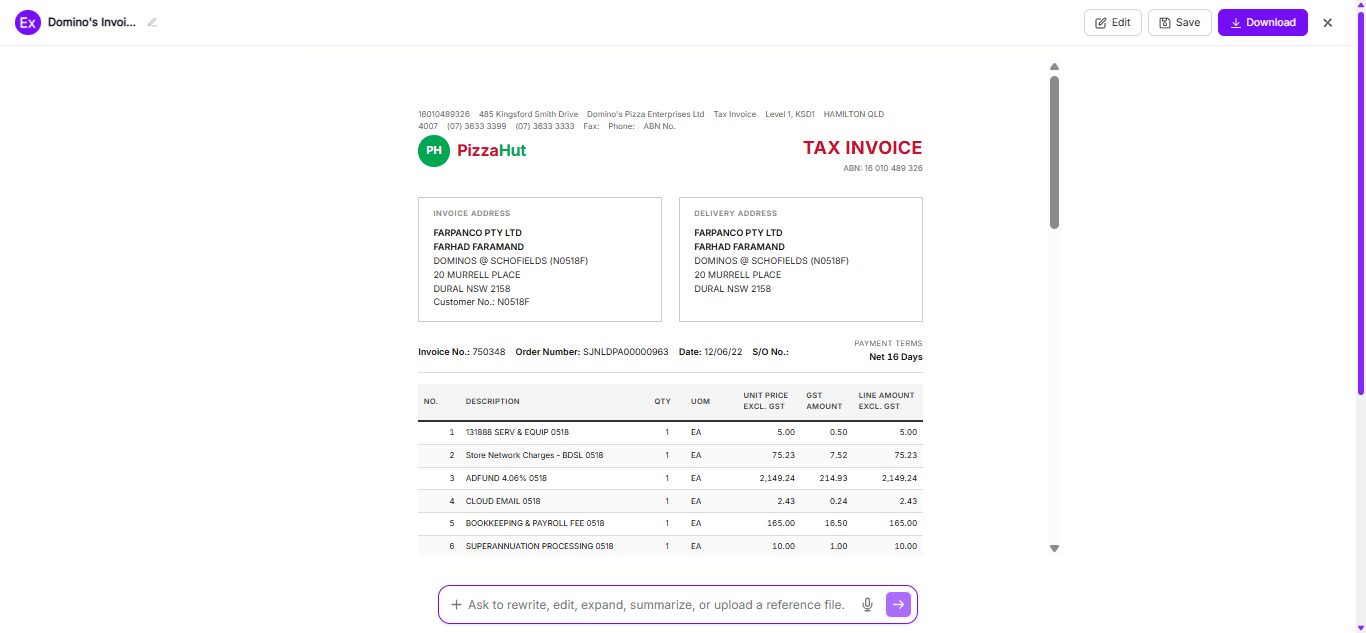The width and height of the screenshot is (1366, 633).
Task: Click GST amount 16.50
Action: tap(836, 523)
